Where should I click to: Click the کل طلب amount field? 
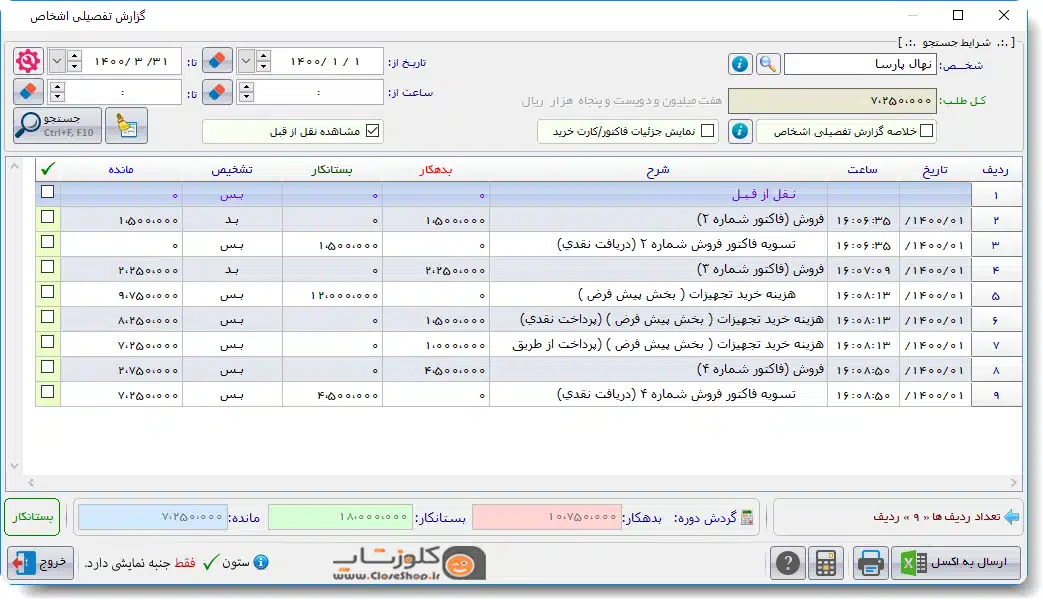pos(832,100)
